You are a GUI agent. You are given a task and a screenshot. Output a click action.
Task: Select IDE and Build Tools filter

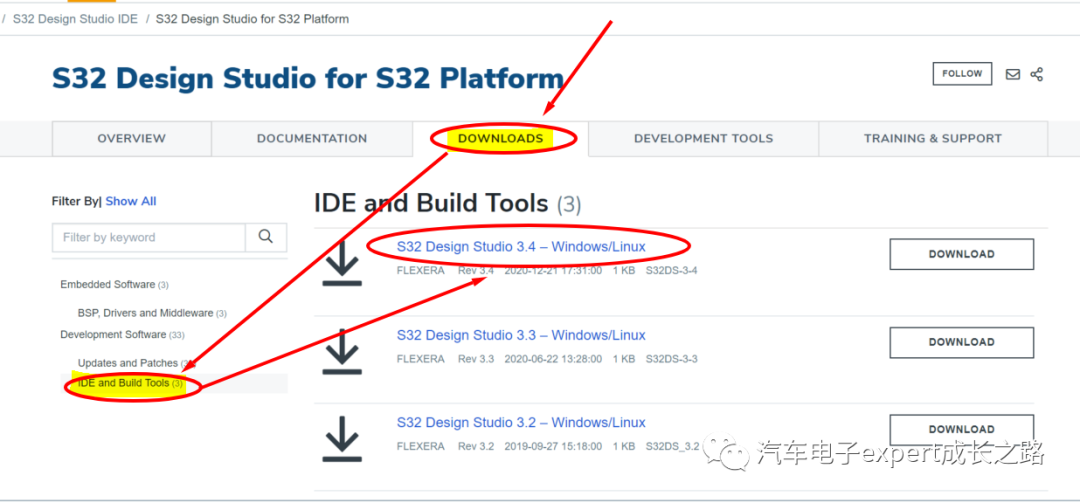point(131,383)
